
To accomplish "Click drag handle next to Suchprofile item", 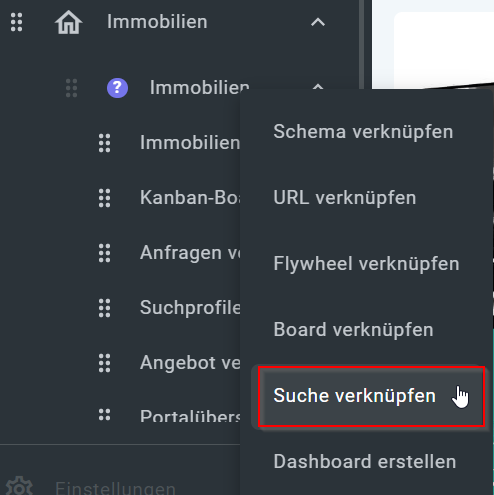I will click(x=104, y=308).
